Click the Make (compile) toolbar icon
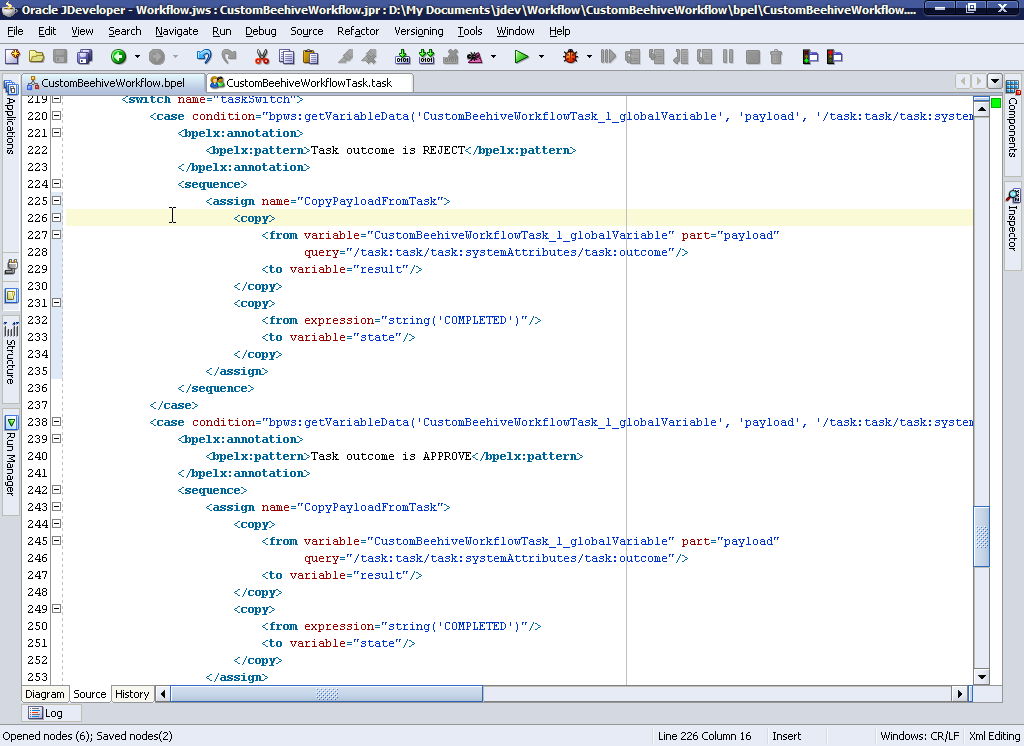The image size is (1024, 746). click(404, 57)
